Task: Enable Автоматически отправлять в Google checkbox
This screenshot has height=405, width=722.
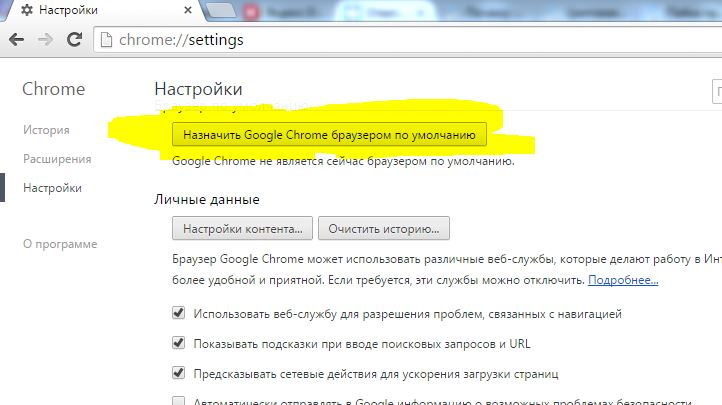Action: pos(178,400)
